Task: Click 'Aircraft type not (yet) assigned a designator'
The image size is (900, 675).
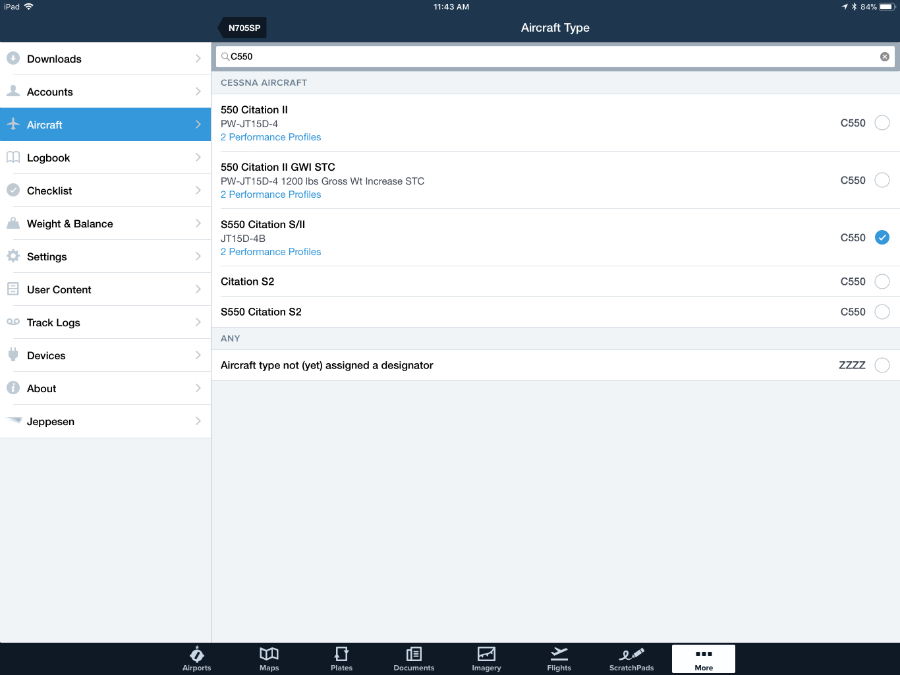Action: [327, 365]
